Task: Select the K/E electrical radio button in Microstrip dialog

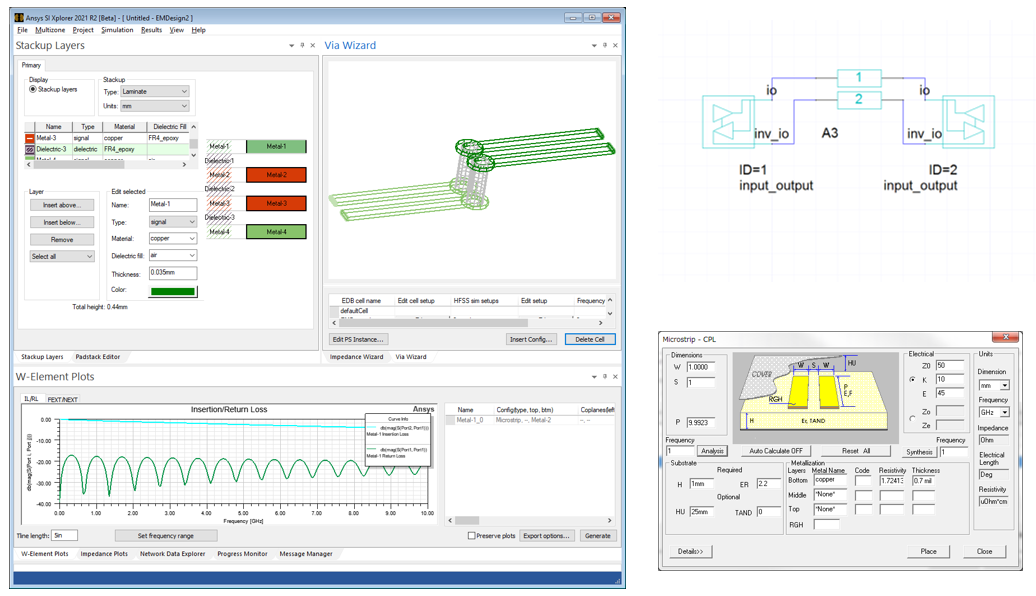Action: coord(912,380)
